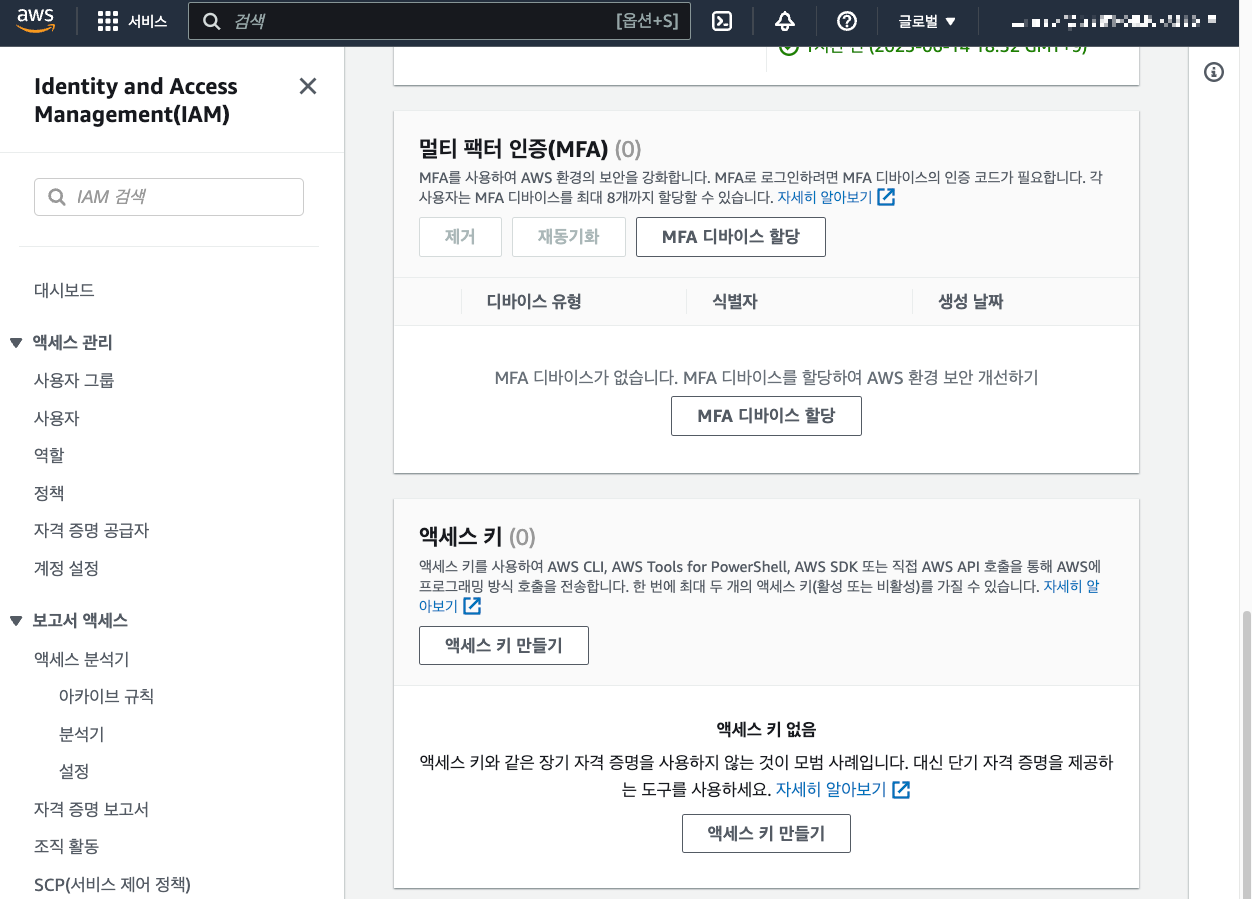Open 정책 in the sidebar
Viewport: 1252px width, 899px height.
(x=49, y=493)
